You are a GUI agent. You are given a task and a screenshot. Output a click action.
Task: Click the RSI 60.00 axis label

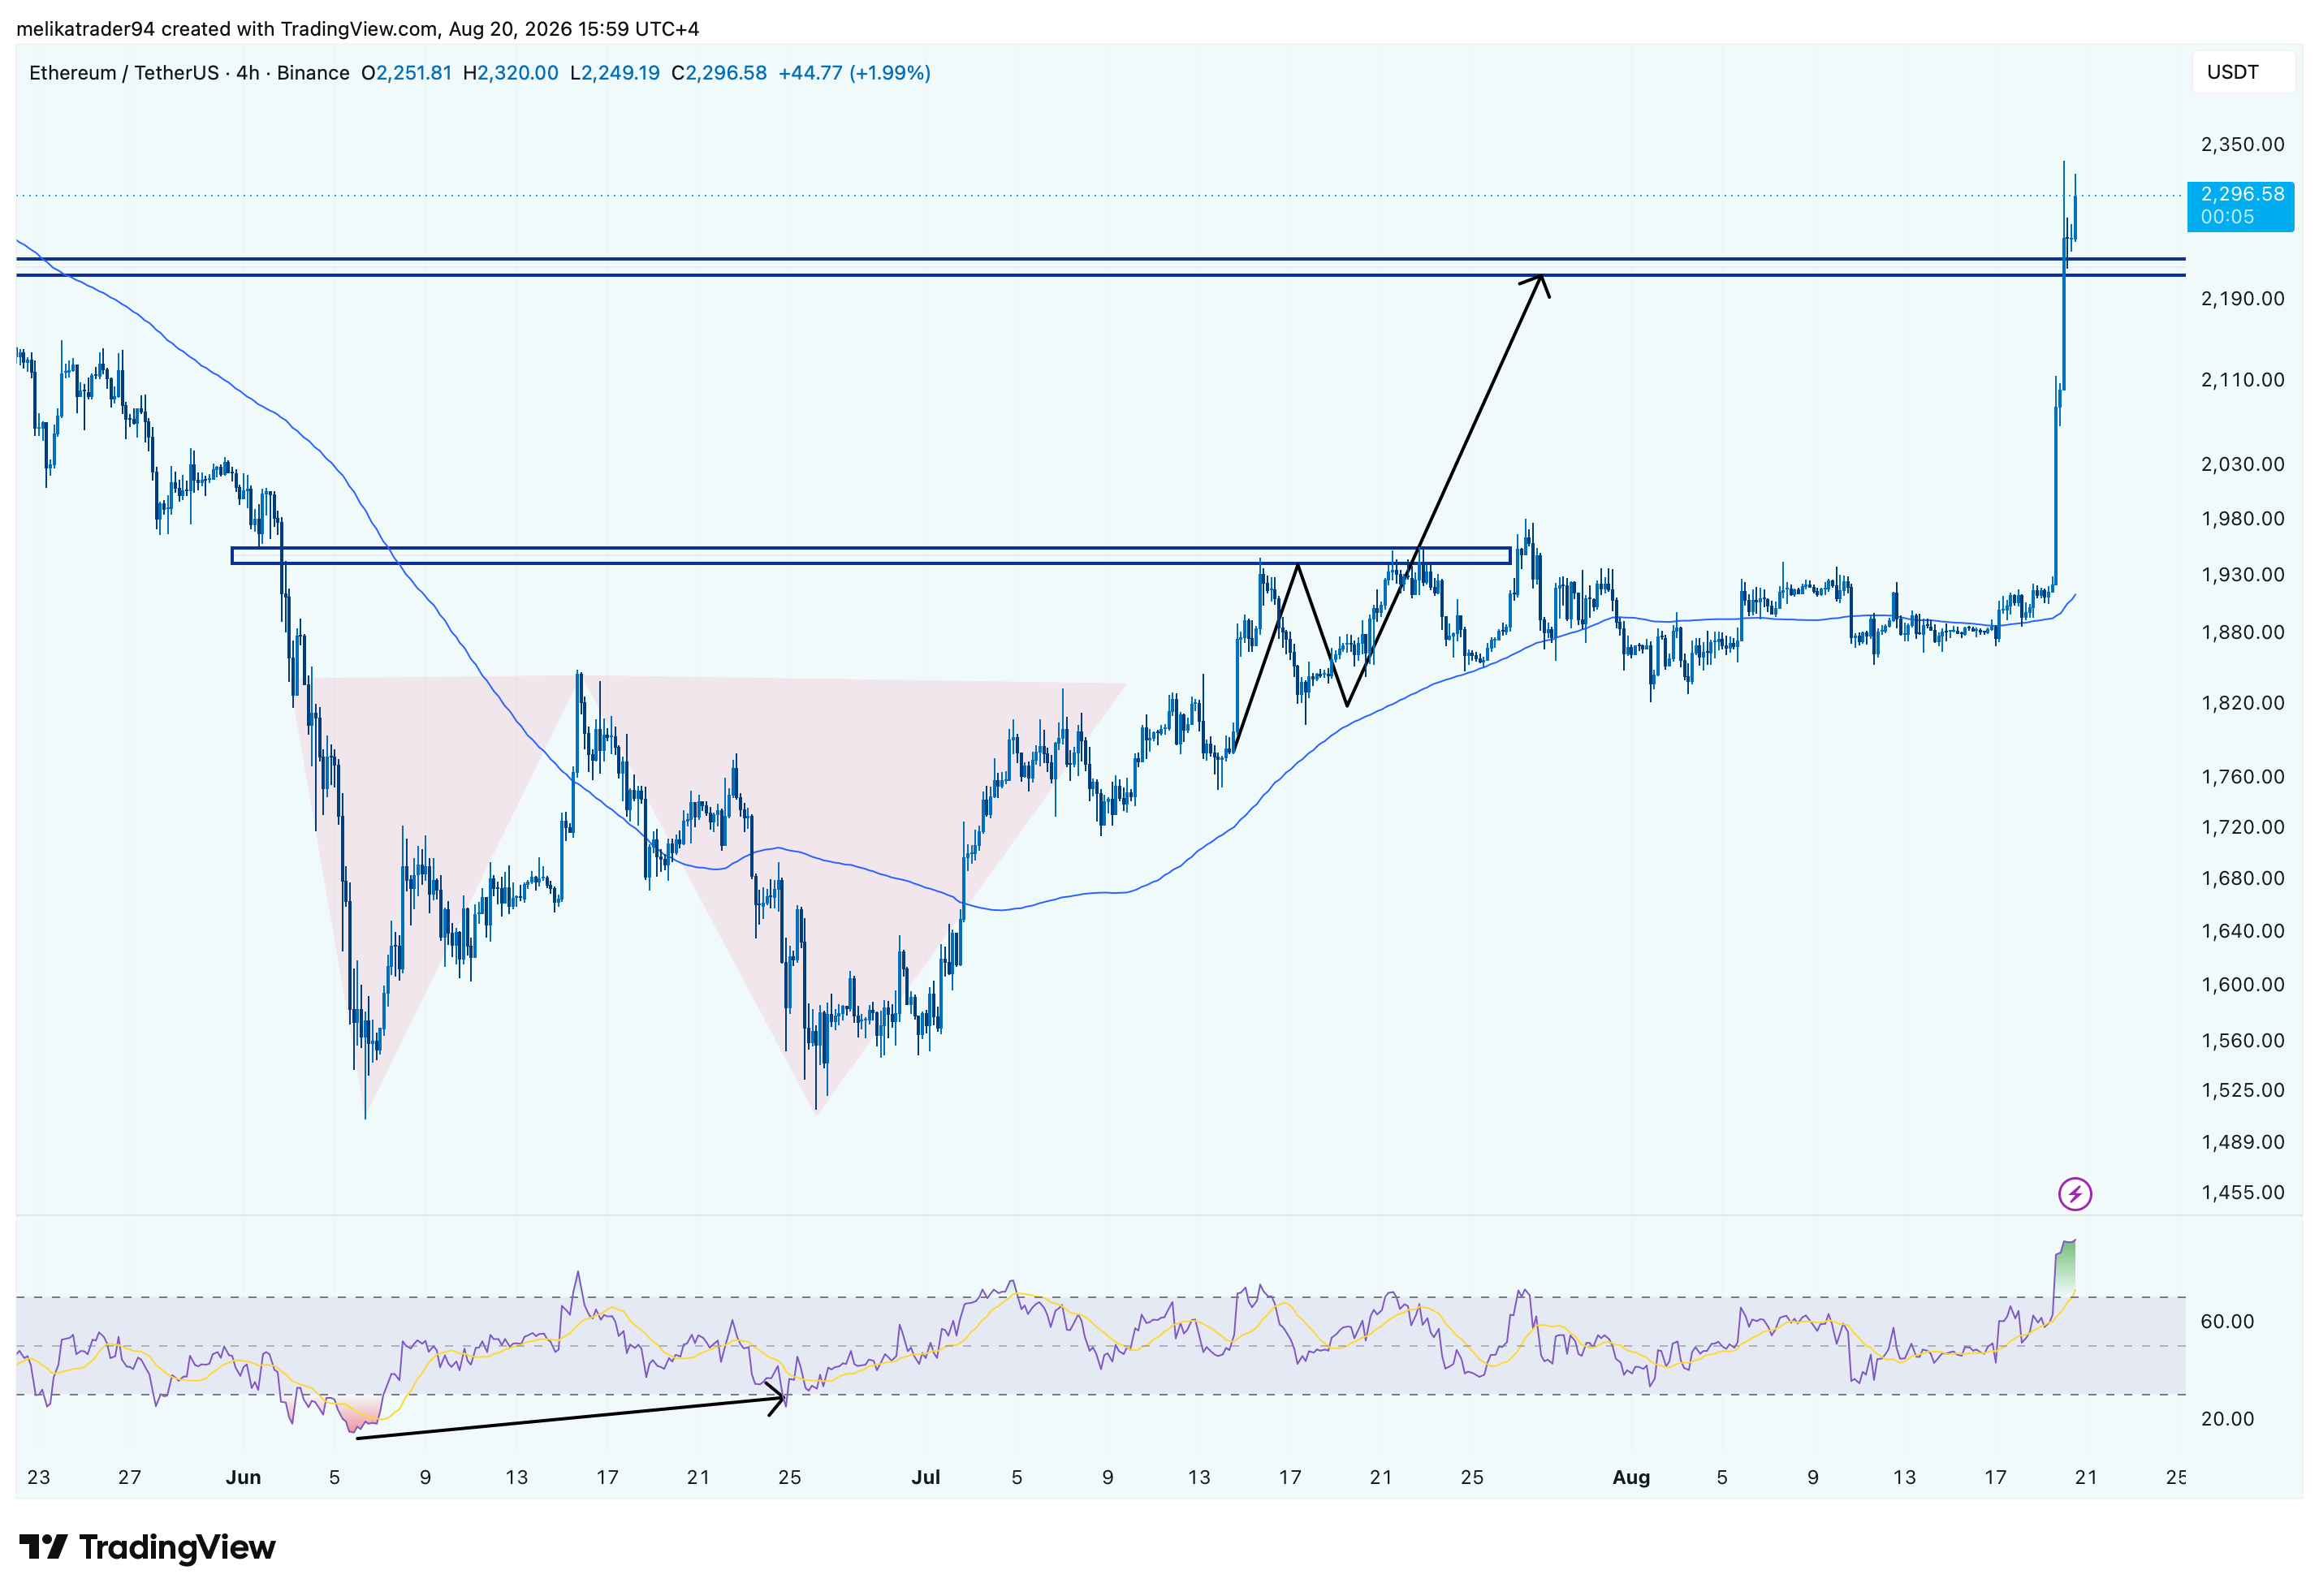2227,1322
